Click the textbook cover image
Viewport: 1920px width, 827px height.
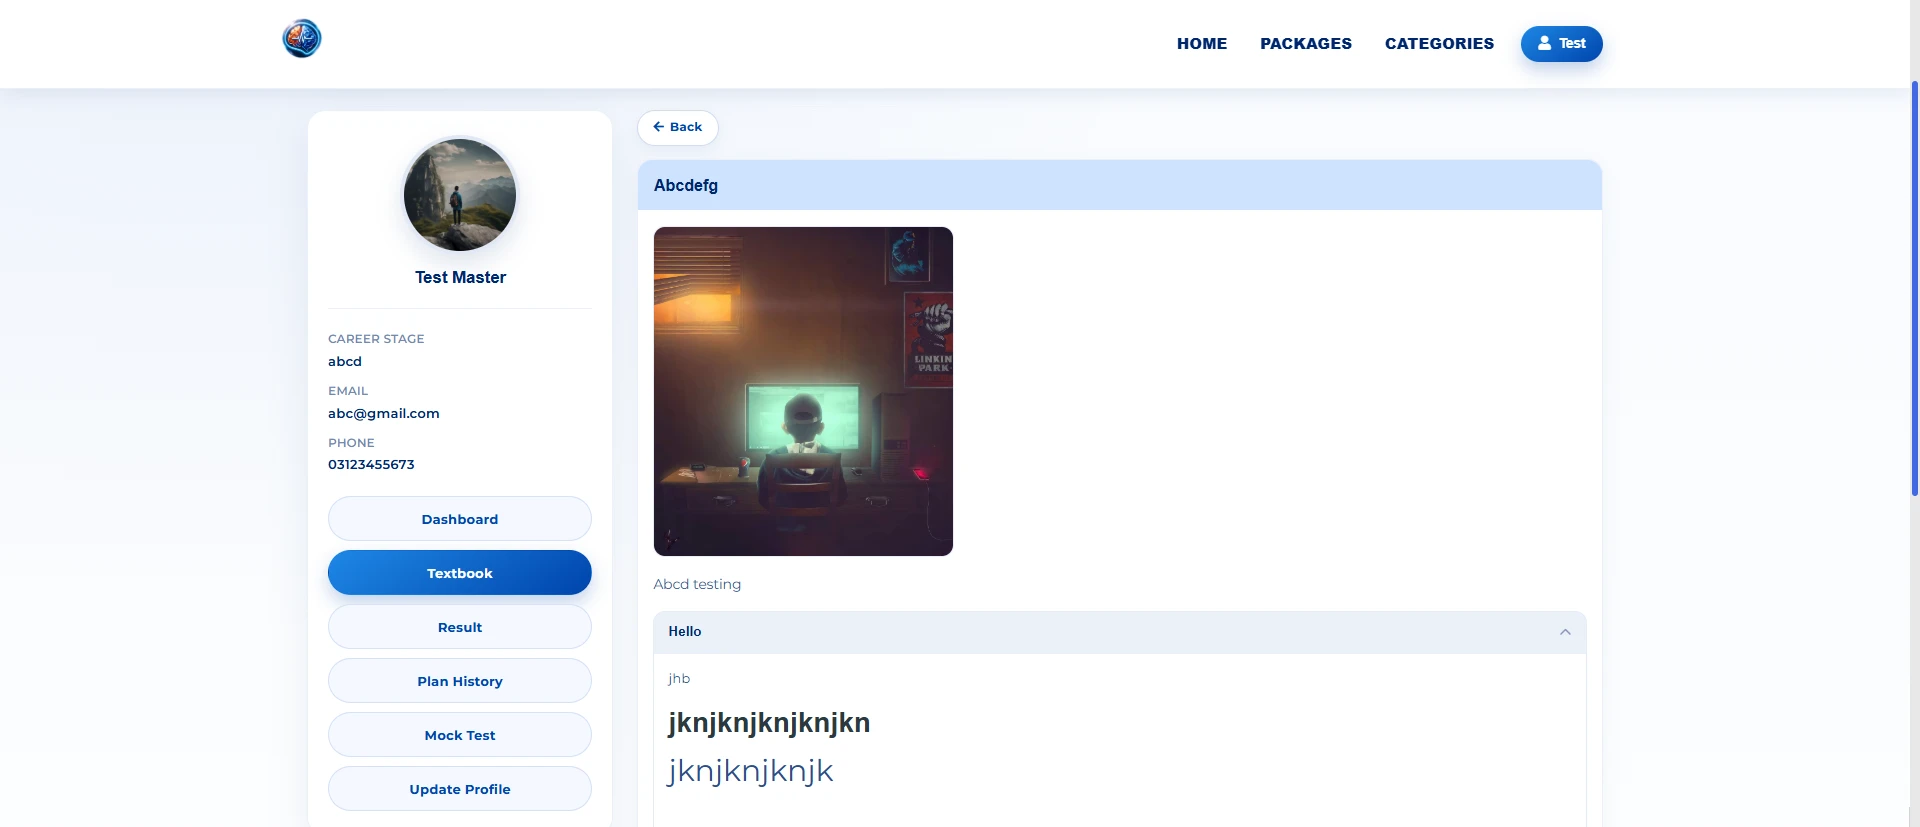pyautogui.click(x=803, y=391)
